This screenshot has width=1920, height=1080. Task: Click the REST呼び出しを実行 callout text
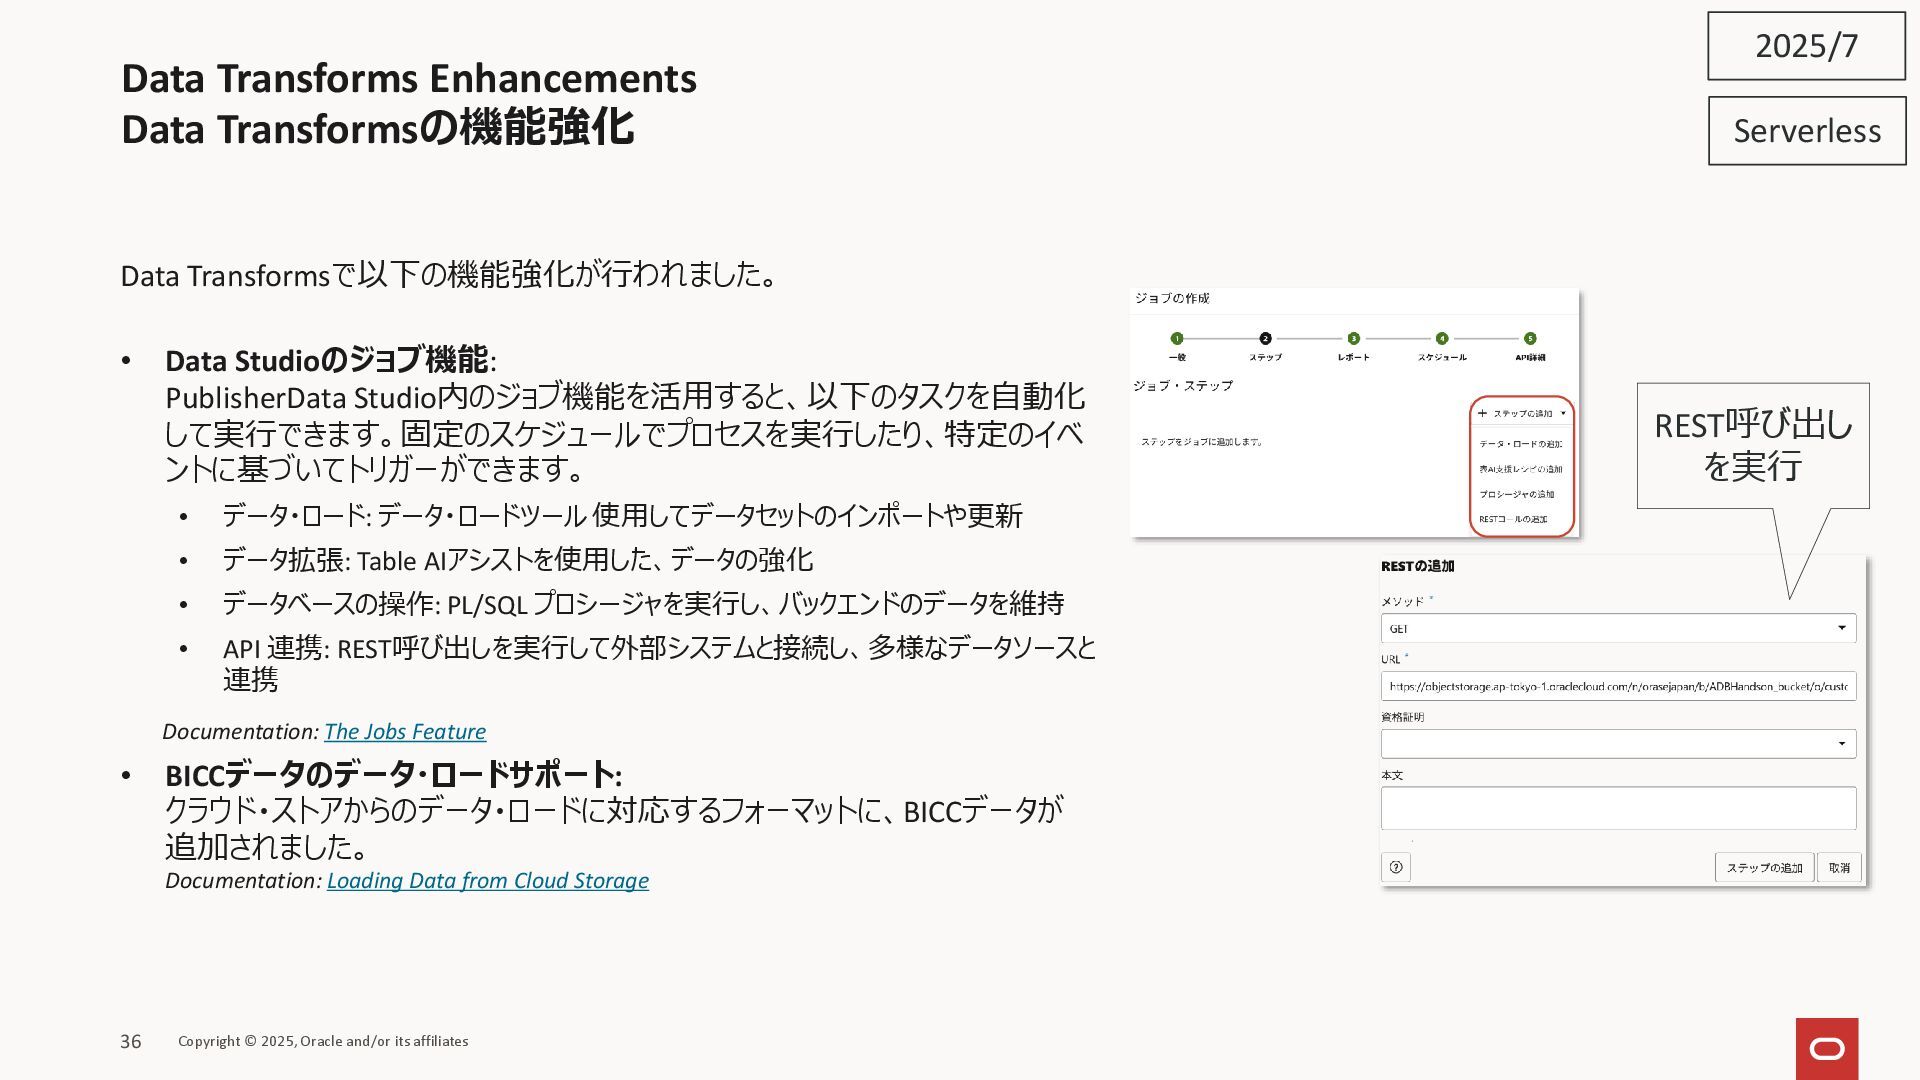1753,446
